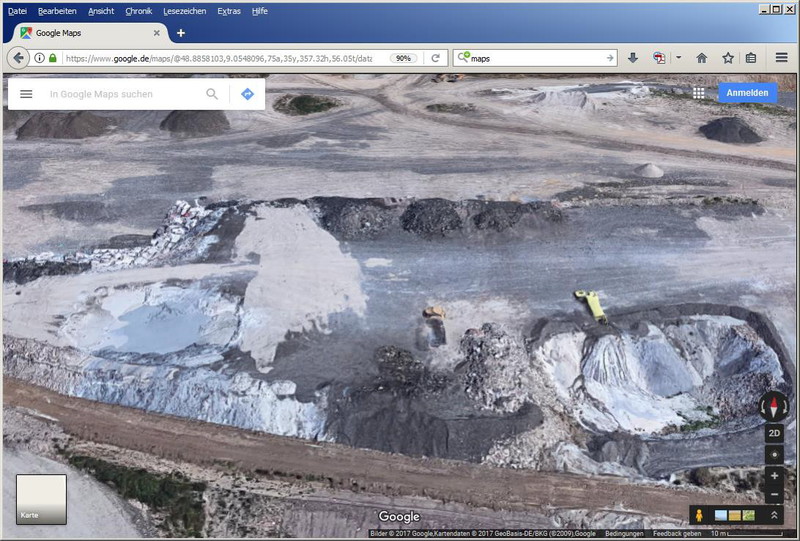Click the blue Anmelden button
The width and height of the screenshot is (800, 541).
pyautogui.click(x=747, y=93)
